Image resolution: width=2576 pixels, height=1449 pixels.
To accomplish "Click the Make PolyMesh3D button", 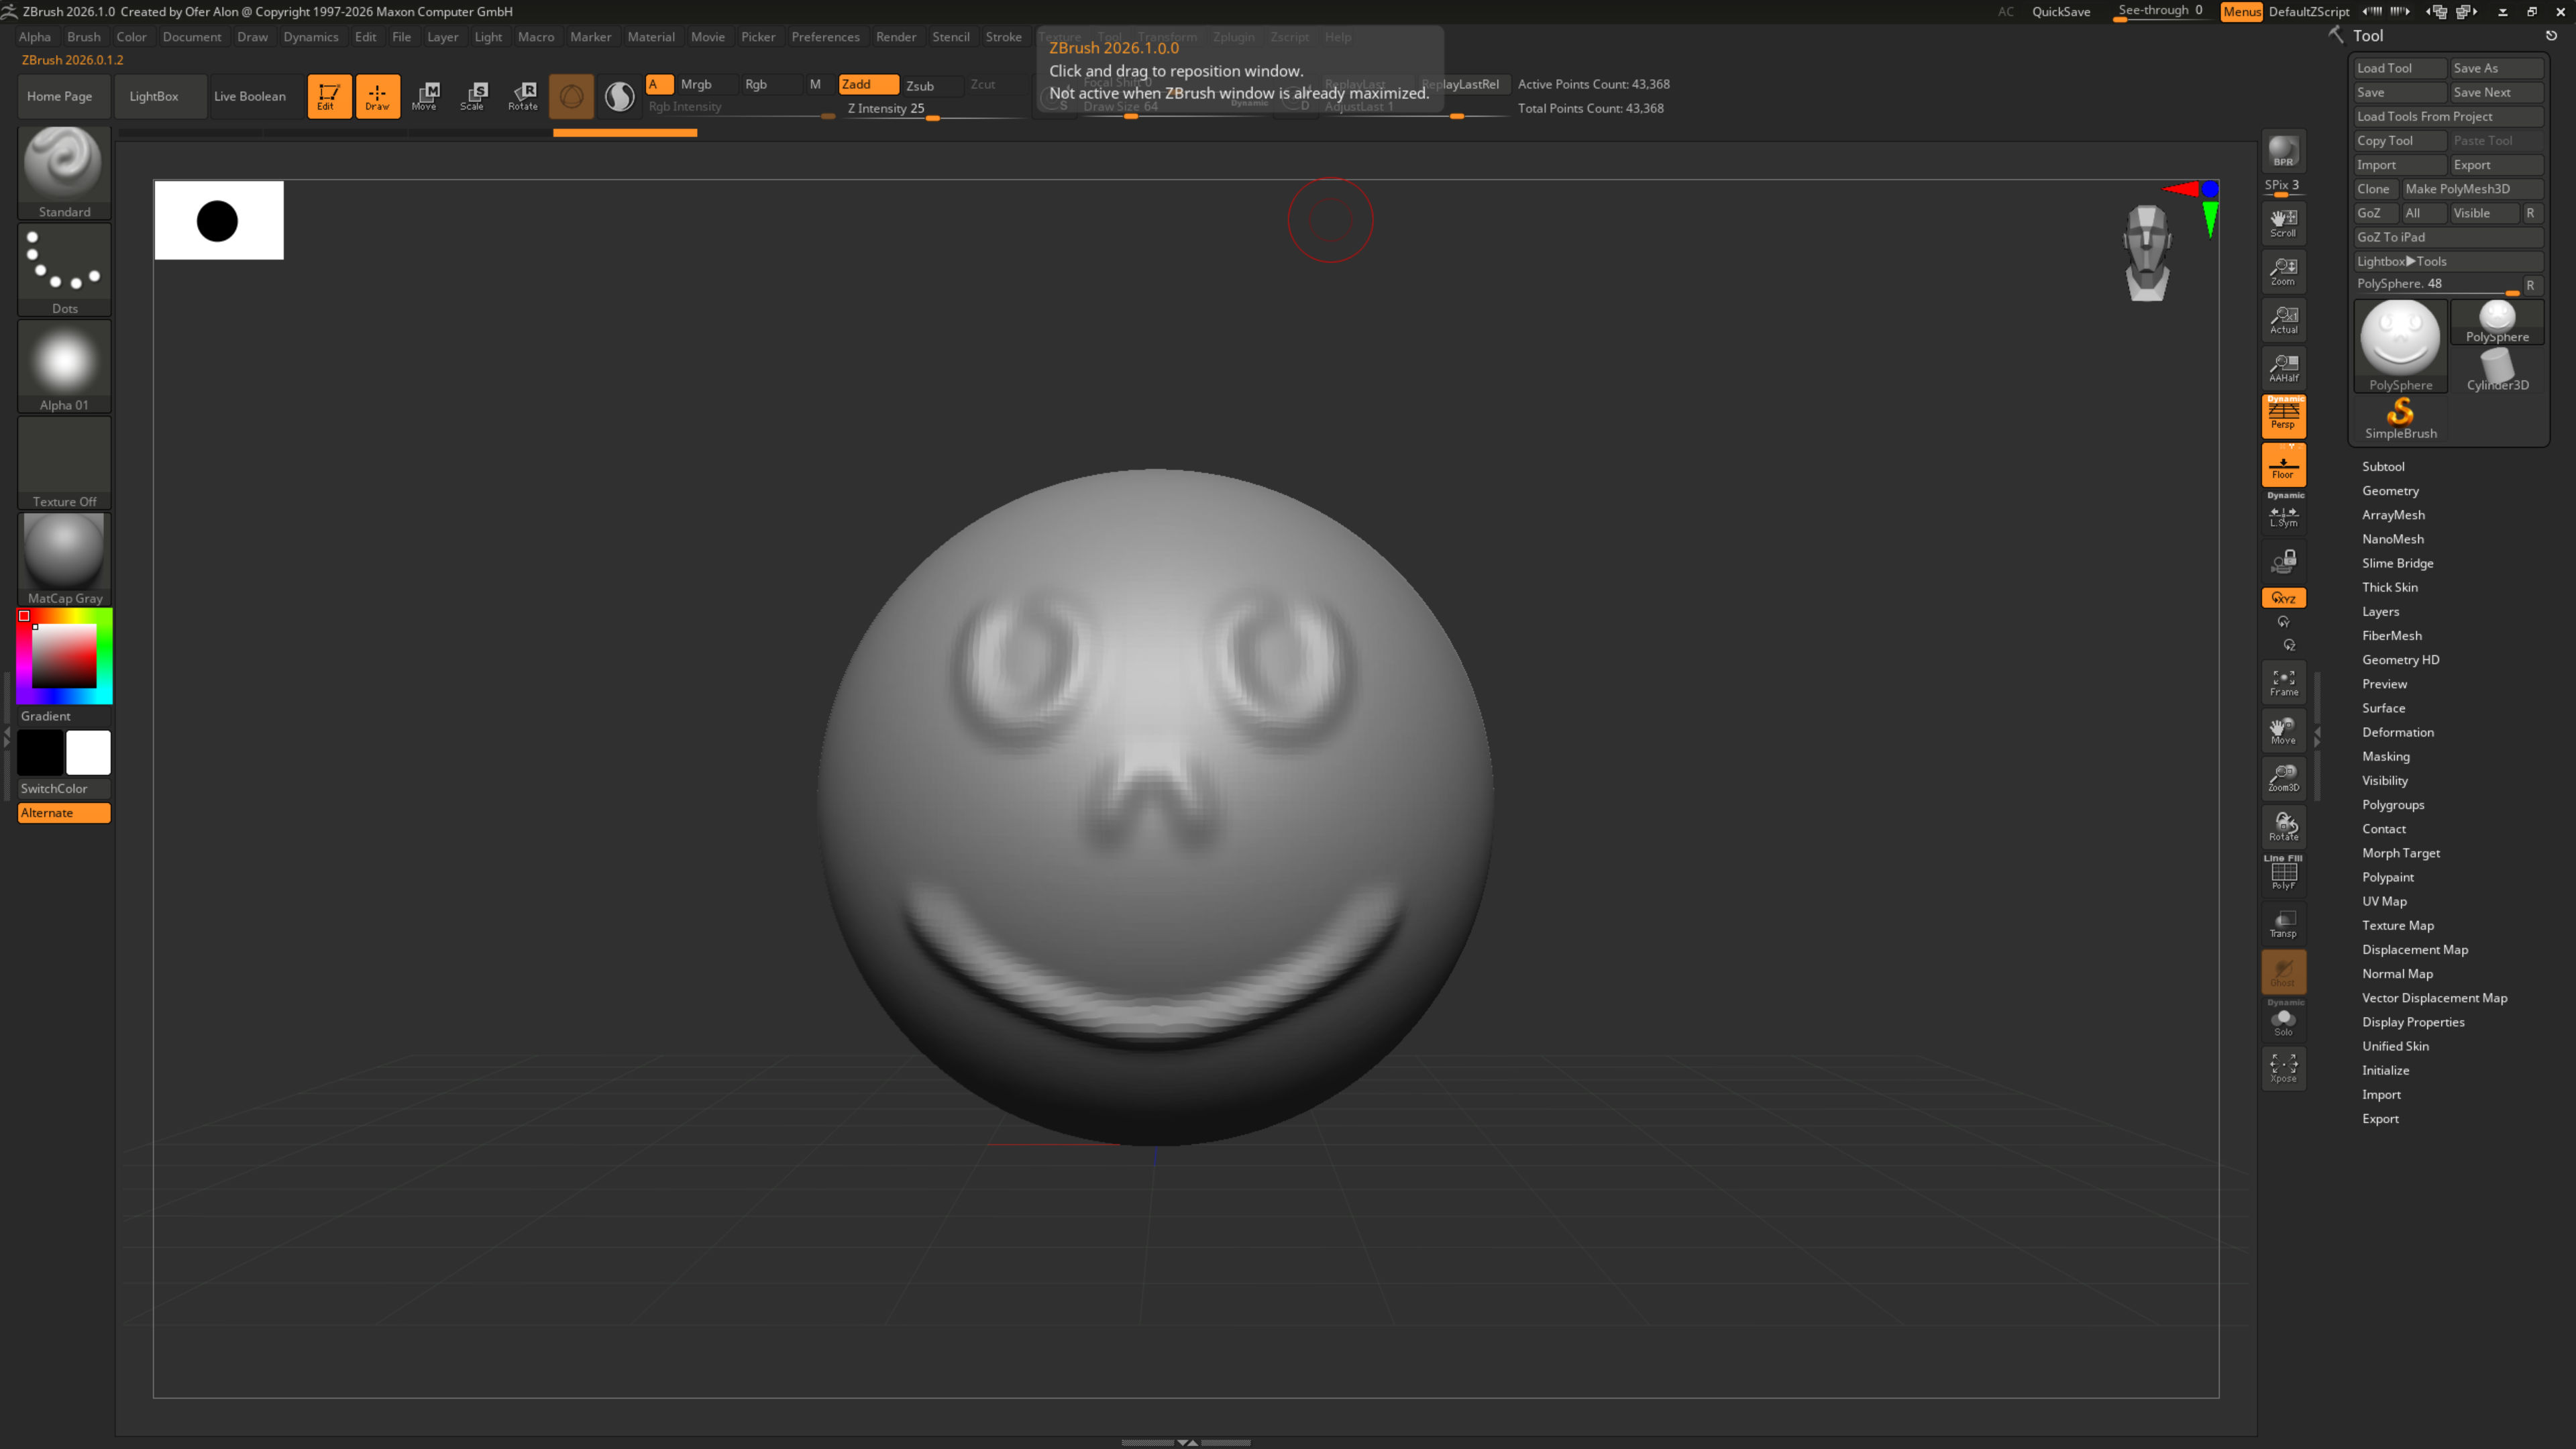I will [x=2457, y=189].
